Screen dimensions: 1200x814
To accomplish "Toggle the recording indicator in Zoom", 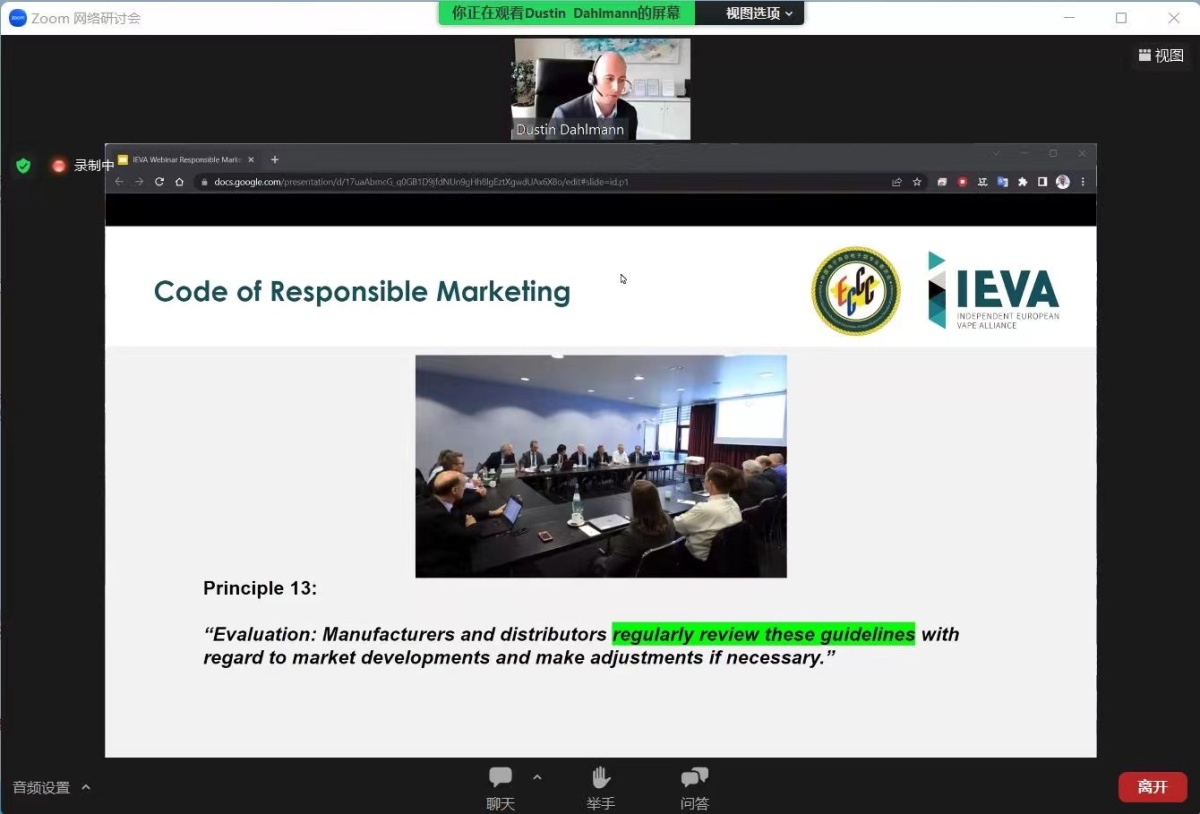I will point(58,165).
